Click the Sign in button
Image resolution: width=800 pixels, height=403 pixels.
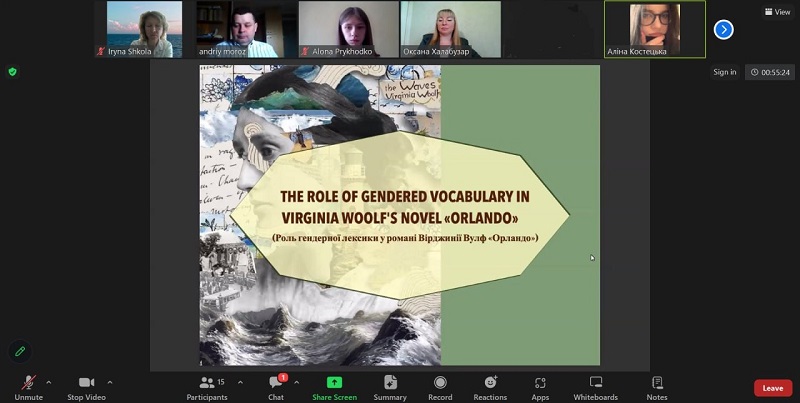click(724, 72)
